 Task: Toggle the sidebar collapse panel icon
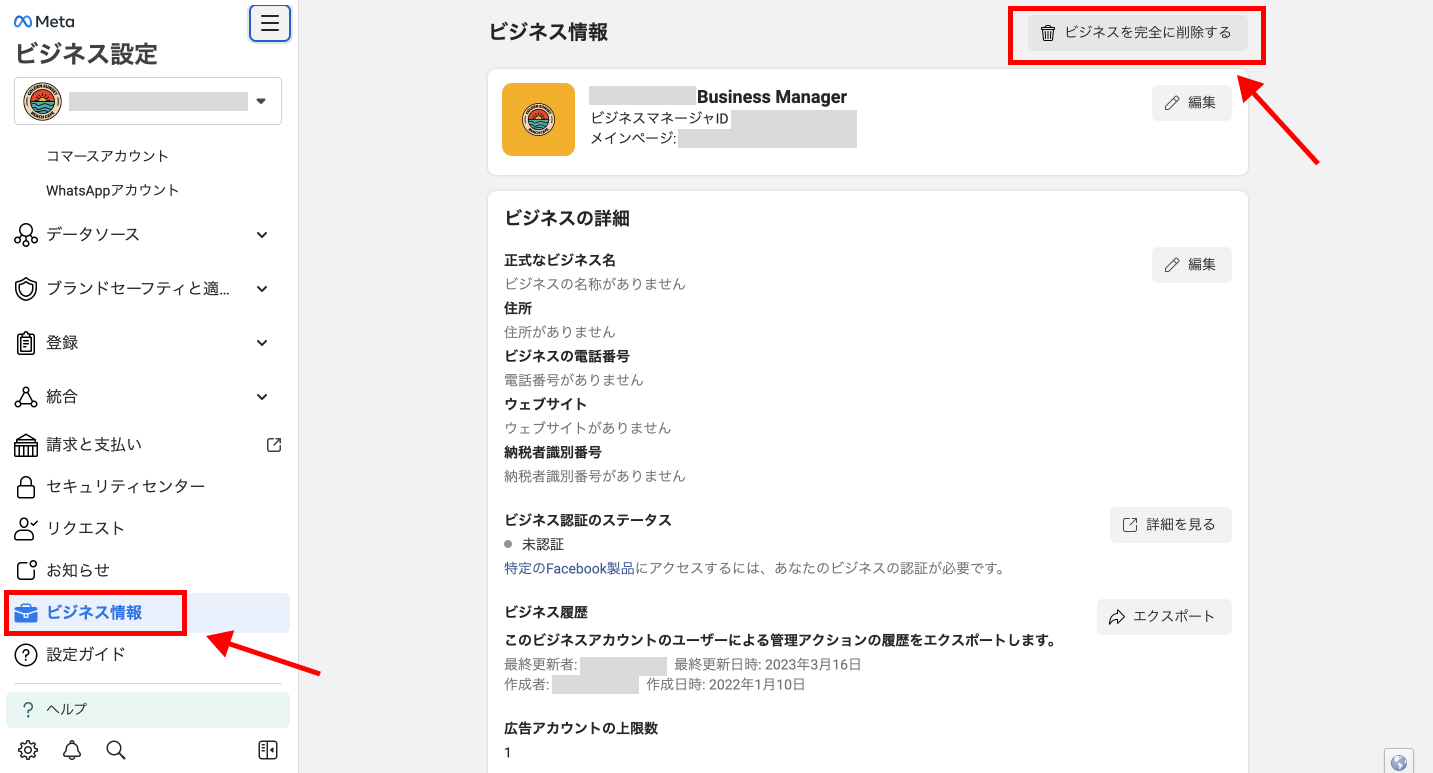point(267,750)
